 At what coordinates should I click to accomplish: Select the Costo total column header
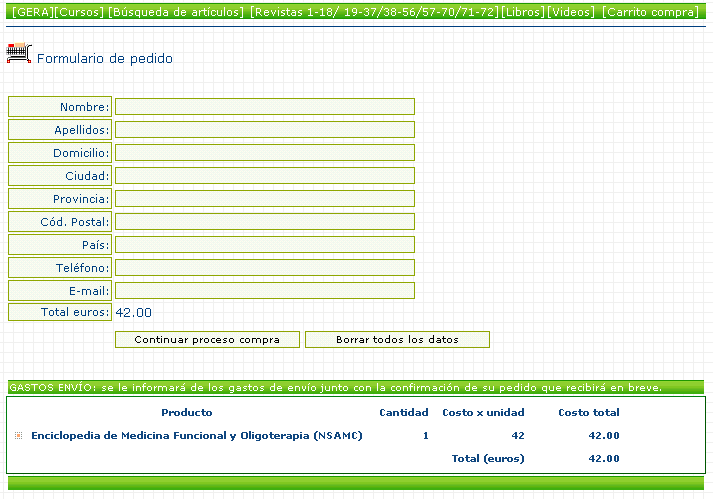pyautogui.click(x=589, y=413)
